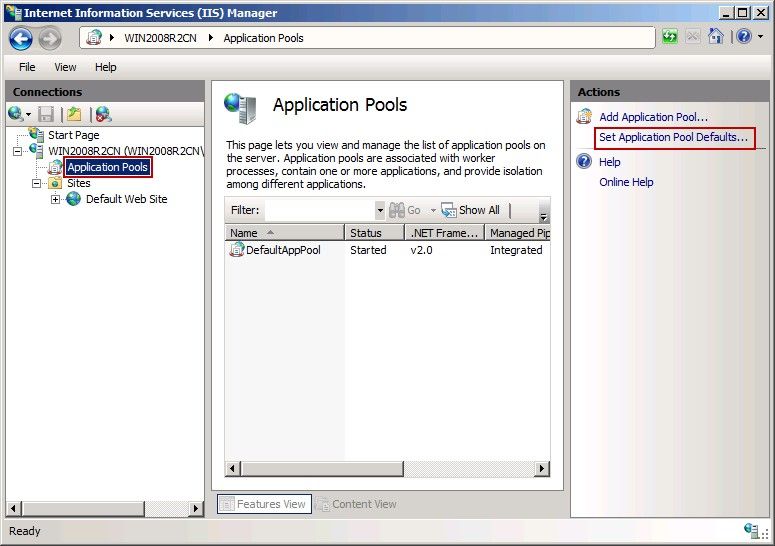Click the Help icon in Actions pane
Screen dimensions: 775x546
[584, 161]
